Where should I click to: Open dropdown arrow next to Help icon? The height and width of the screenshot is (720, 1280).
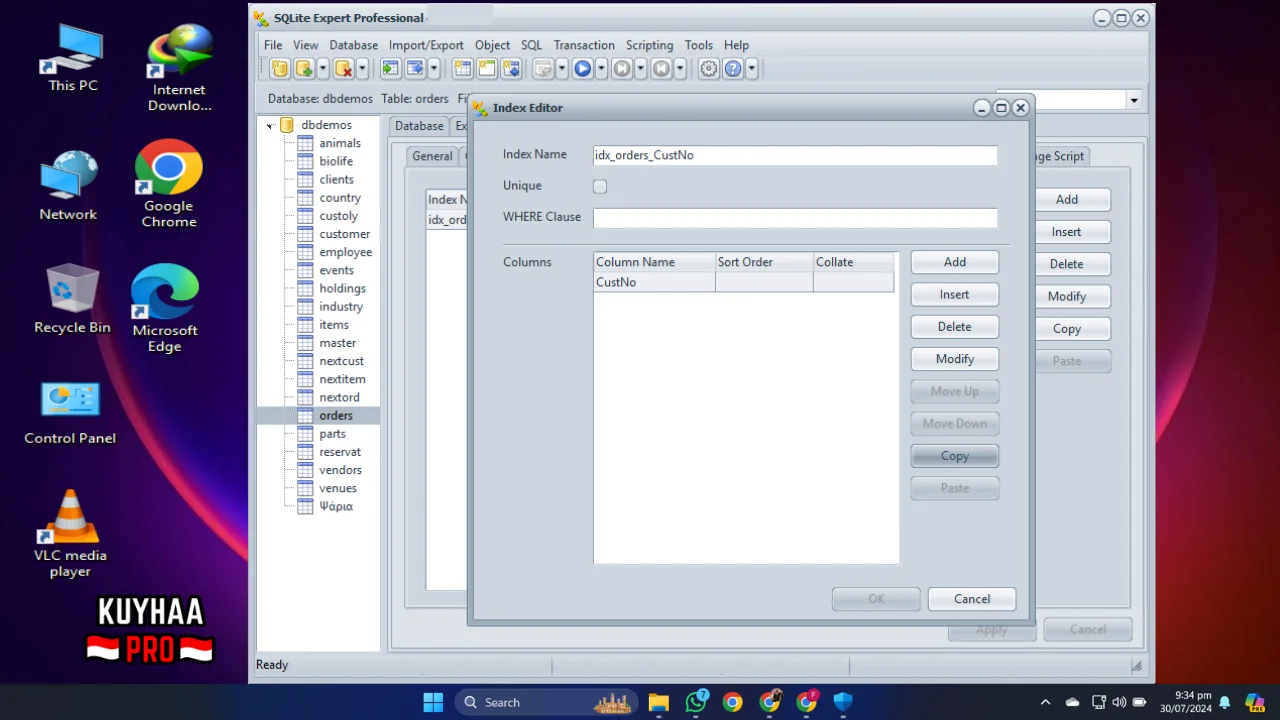[x=751, y=69]
